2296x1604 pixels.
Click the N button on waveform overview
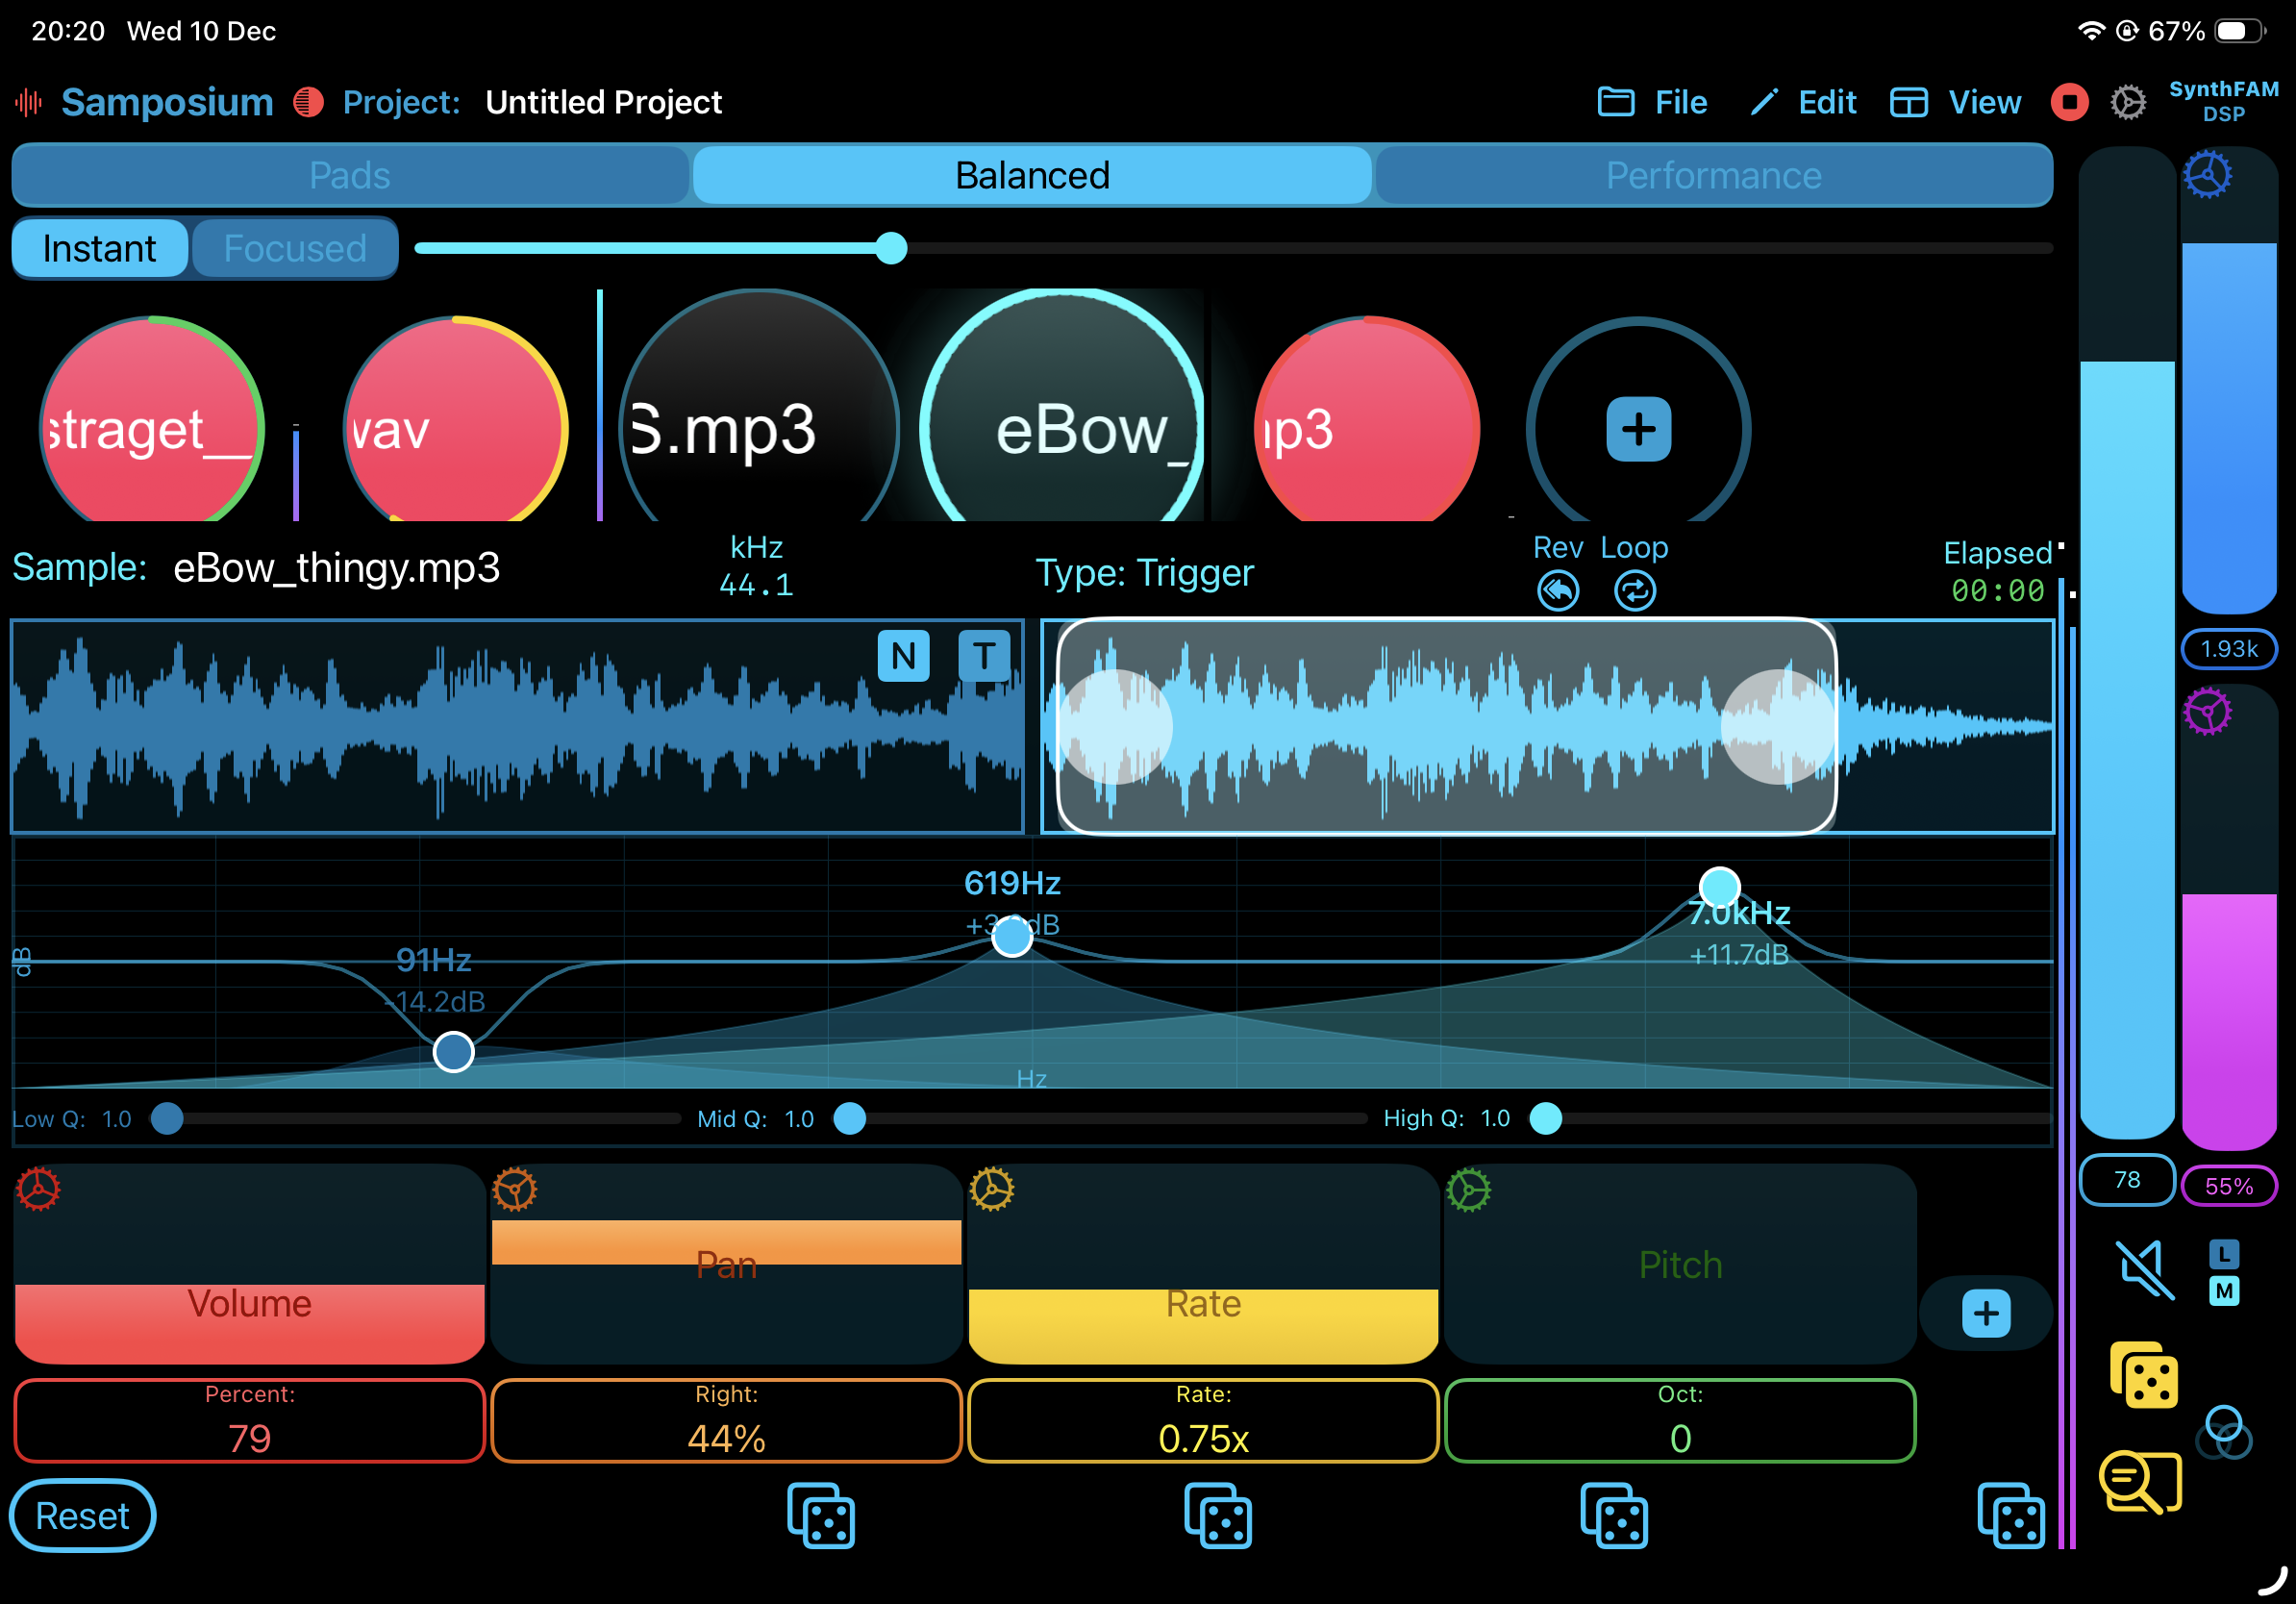pos(903,656)
